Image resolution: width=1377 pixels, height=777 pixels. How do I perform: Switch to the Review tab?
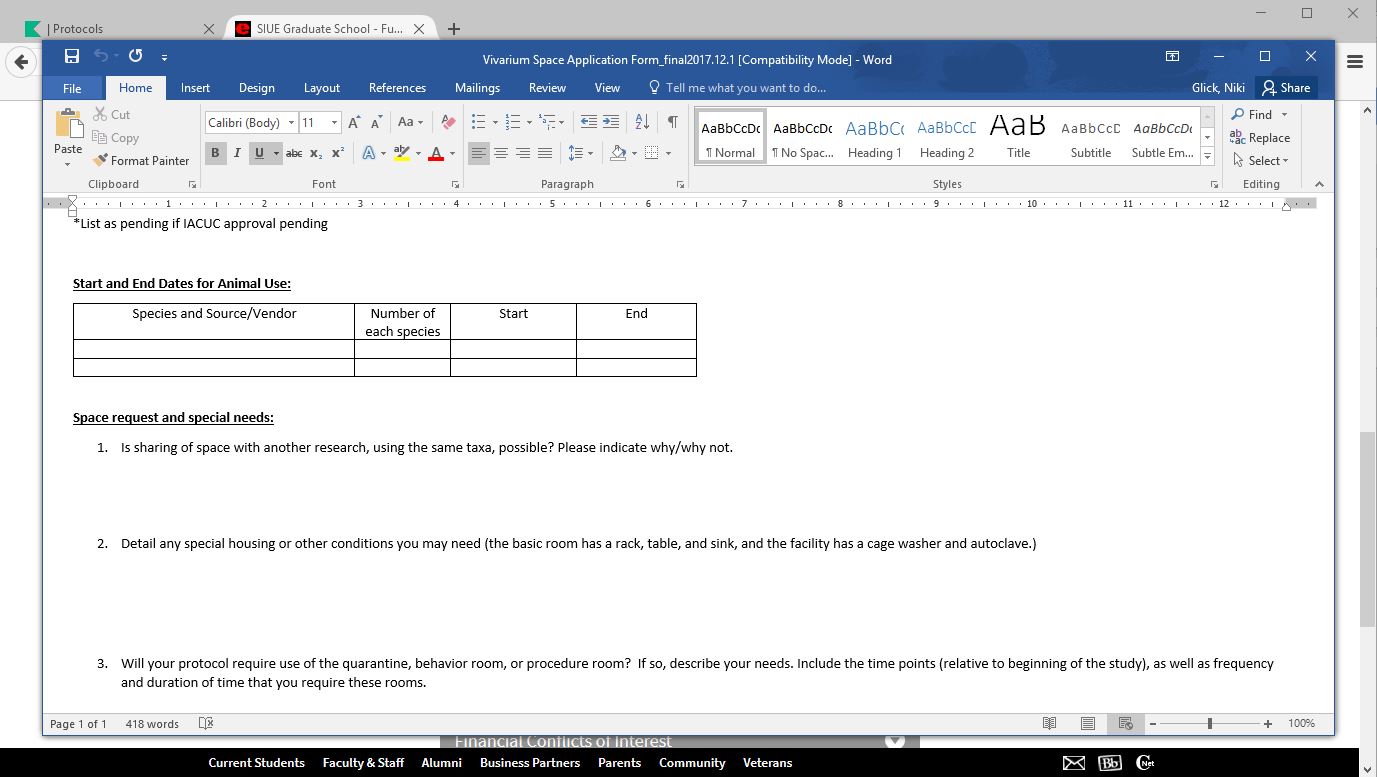tap(547, 88)
